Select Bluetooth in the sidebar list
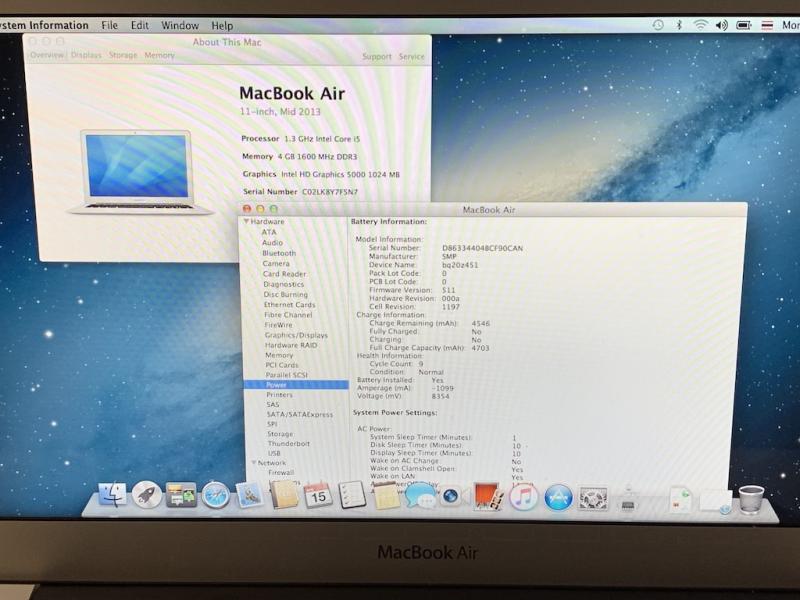The width and height of the screenshot is (800, 600). (279, 253)
